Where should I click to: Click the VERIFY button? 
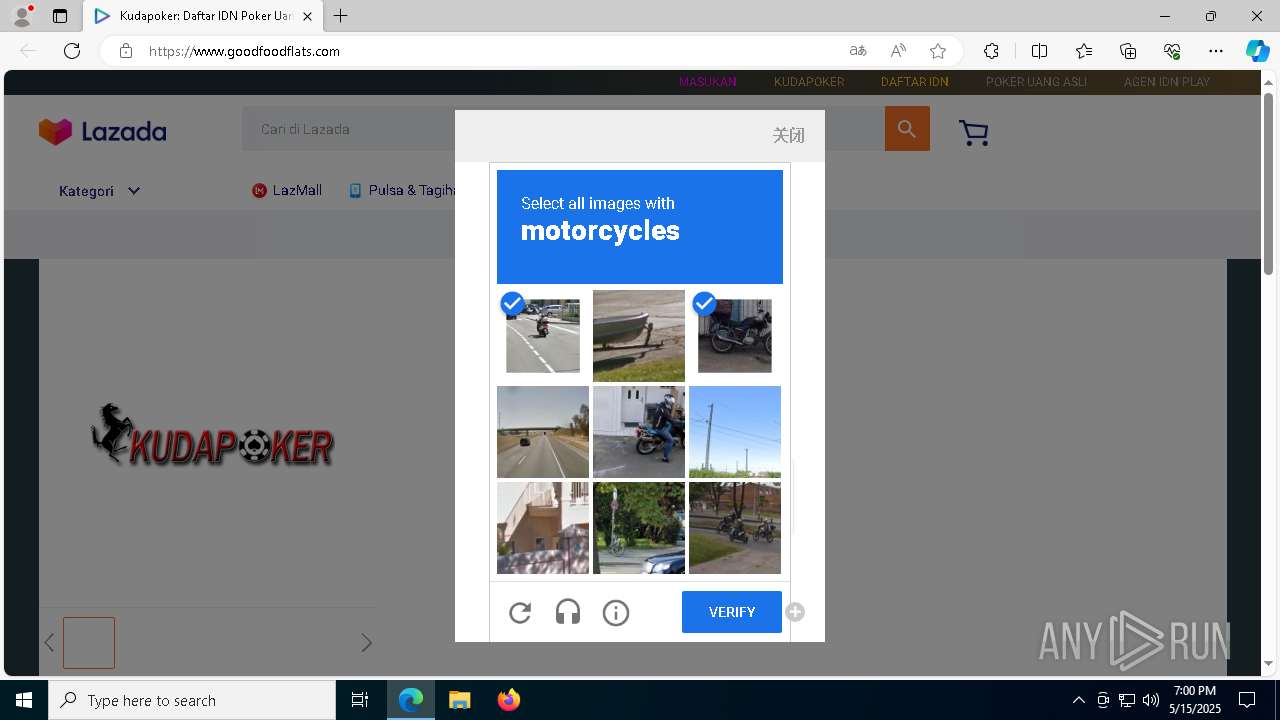tap(732, 612)
